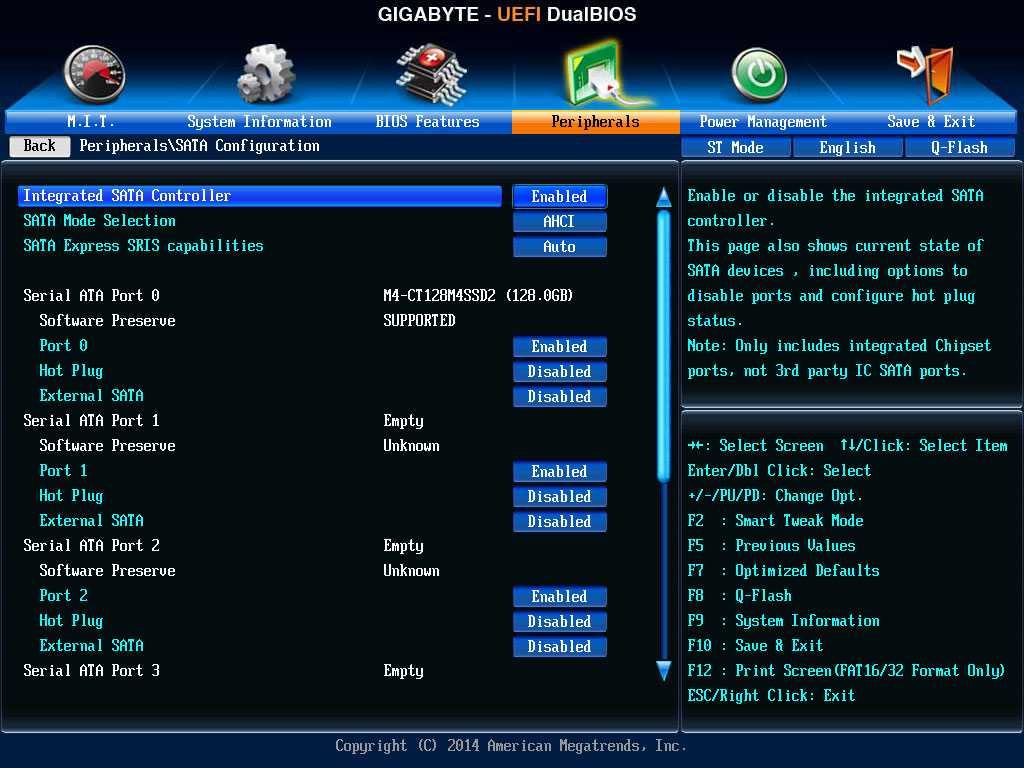The image size is (1024, 768).
Task: Click F5 Previous Values help line
Action: coord(771,546)
